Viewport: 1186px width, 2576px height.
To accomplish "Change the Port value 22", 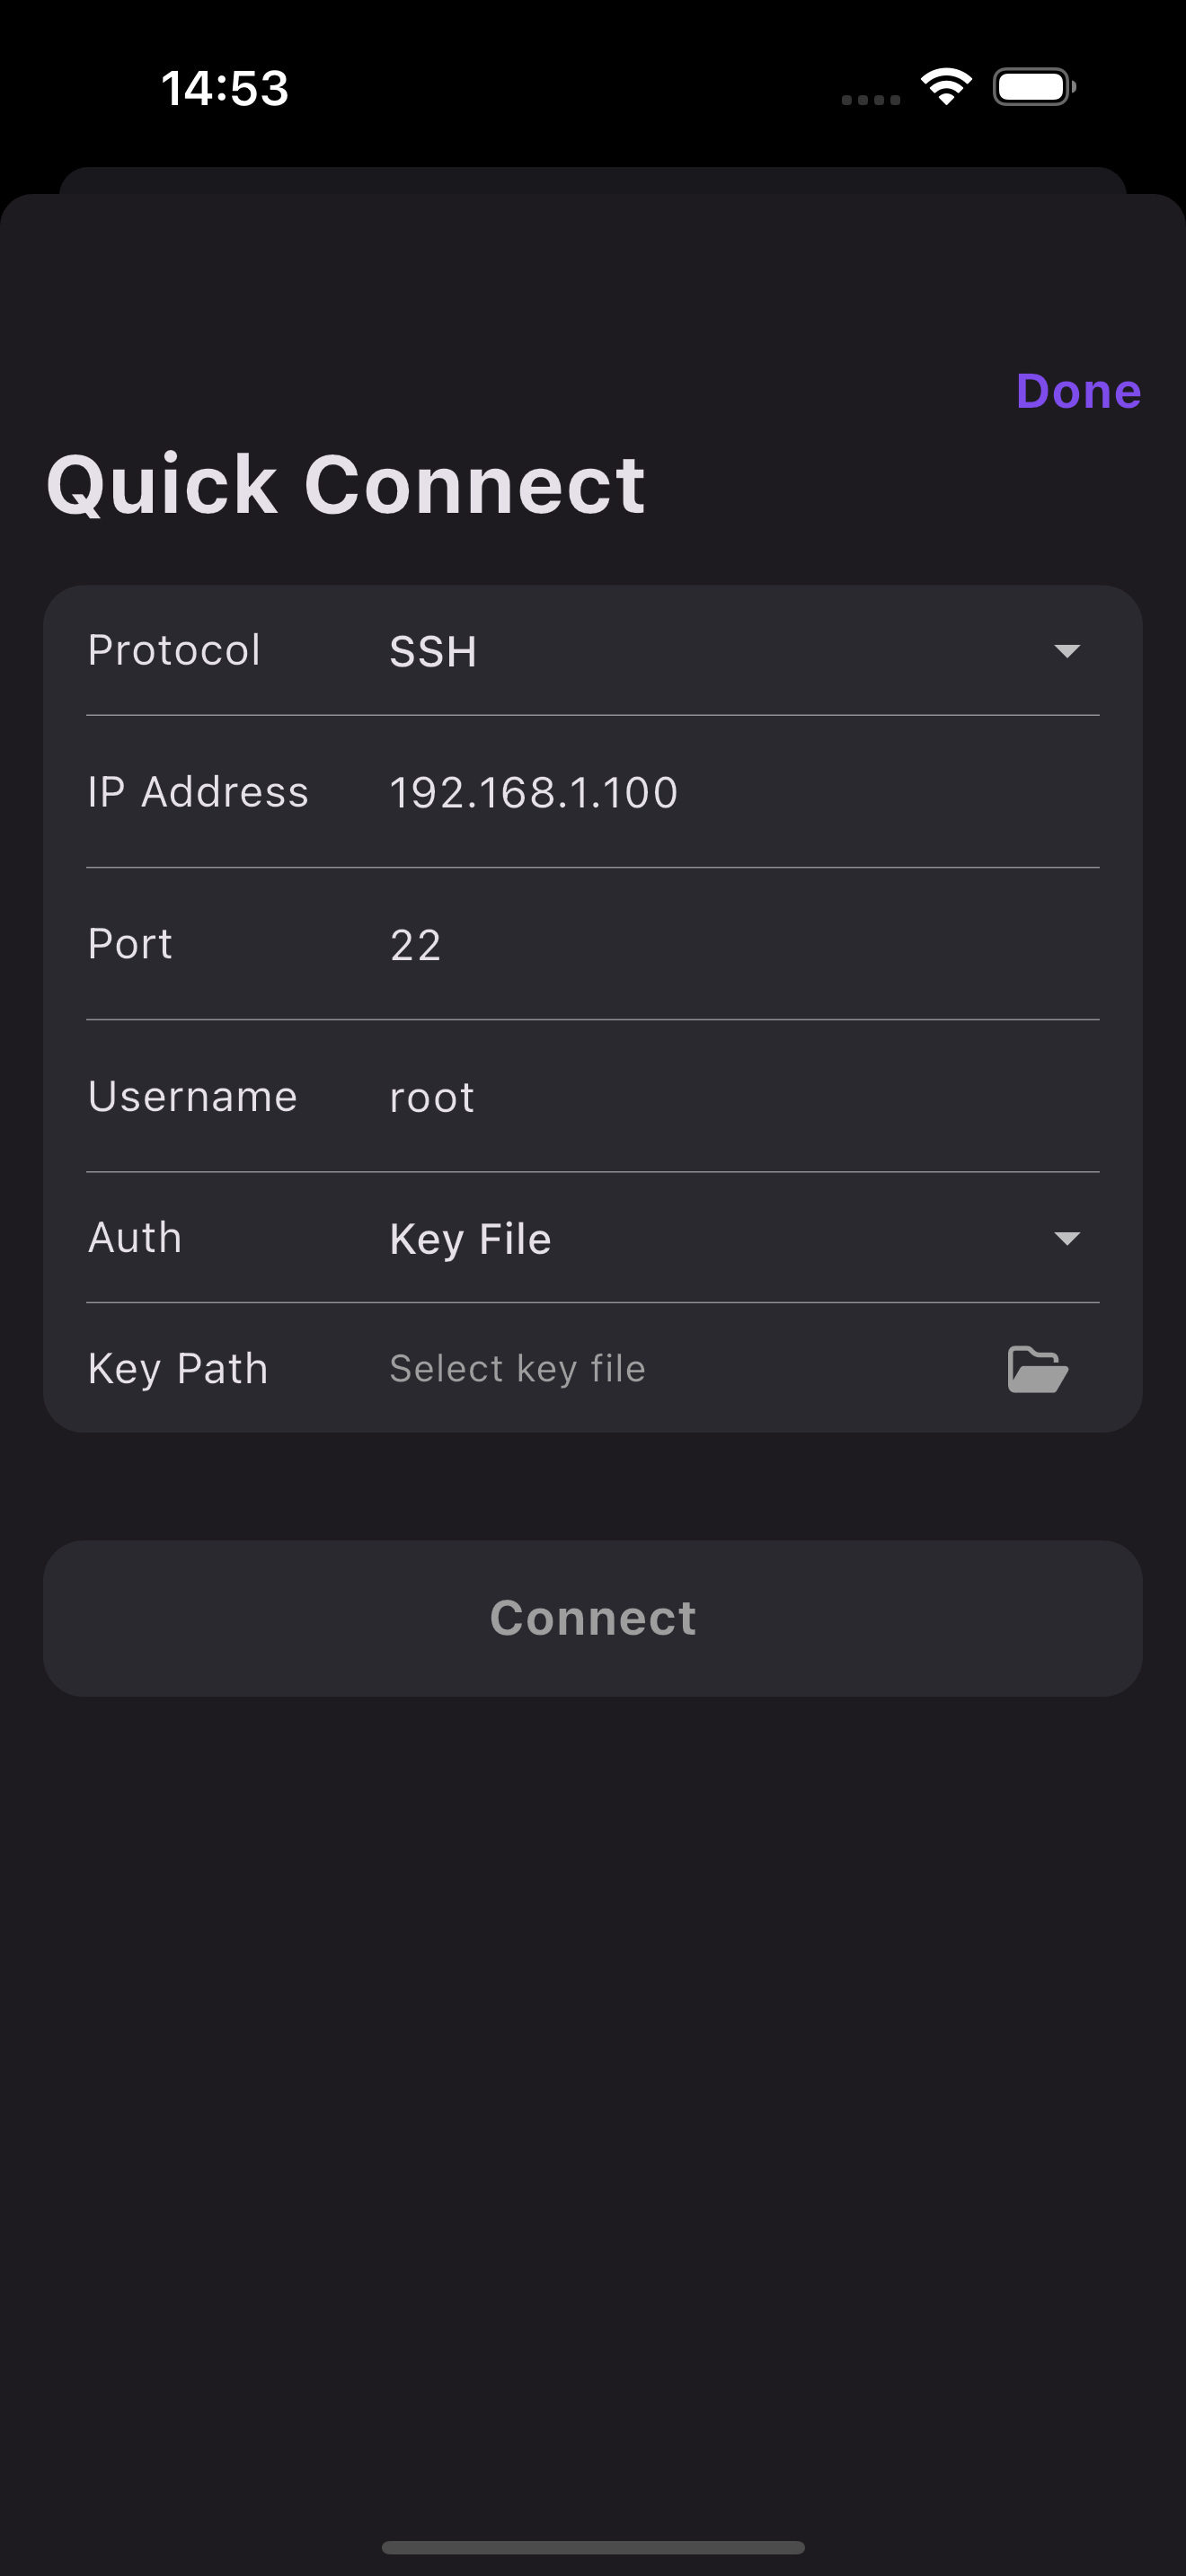I will tap(416, 943).
